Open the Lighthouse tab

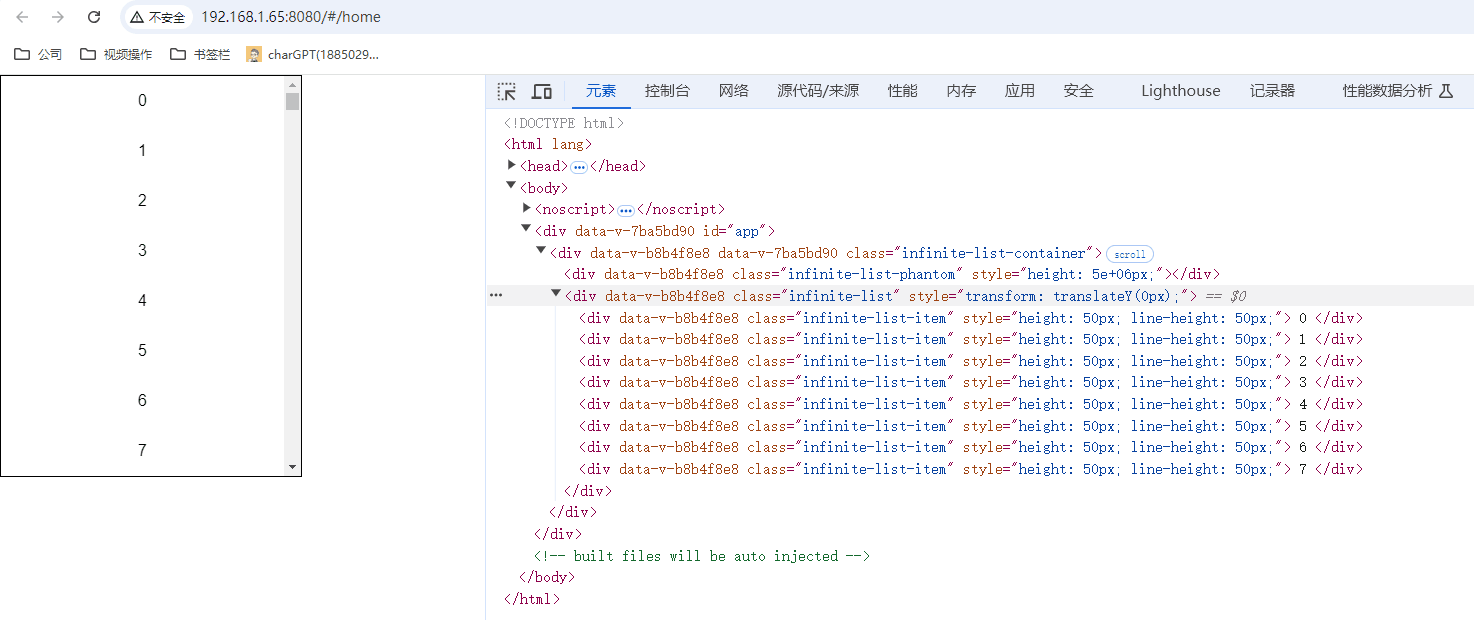click(1181, 91)
